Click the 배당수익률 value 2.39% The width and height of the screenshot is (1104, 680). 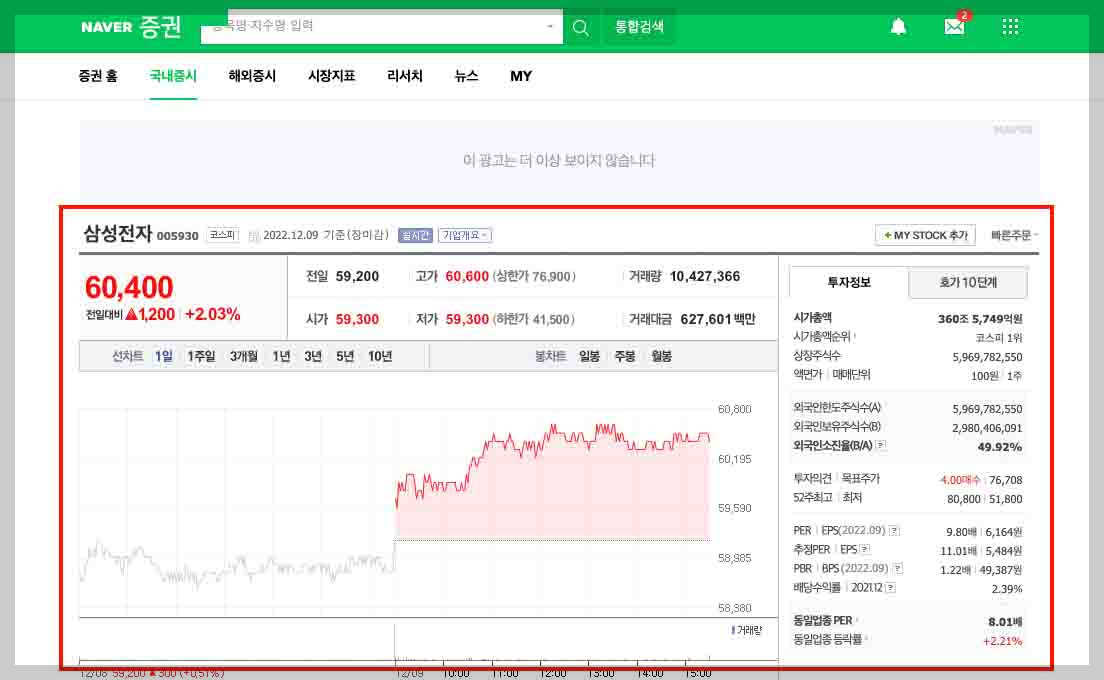(1007, 588)
